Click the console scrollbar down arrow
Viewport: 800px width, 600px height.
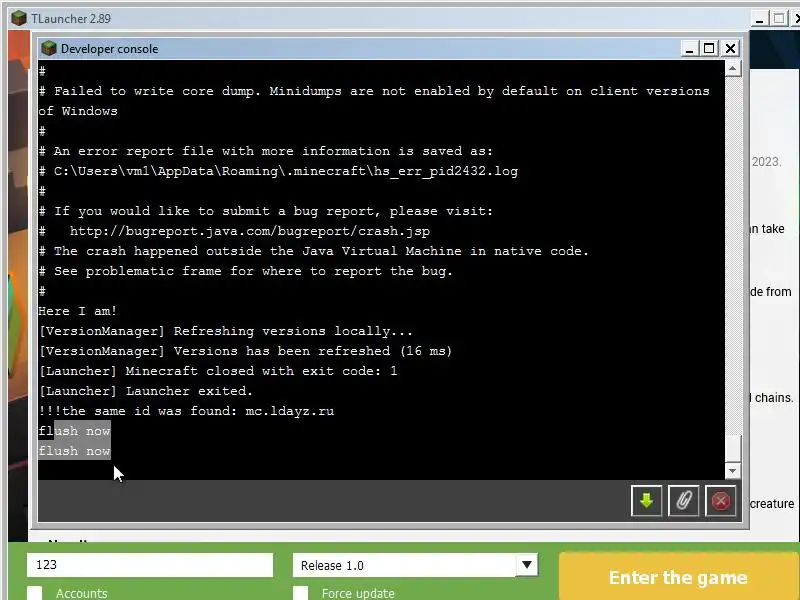pyautogui.click(x=733, y=471)
